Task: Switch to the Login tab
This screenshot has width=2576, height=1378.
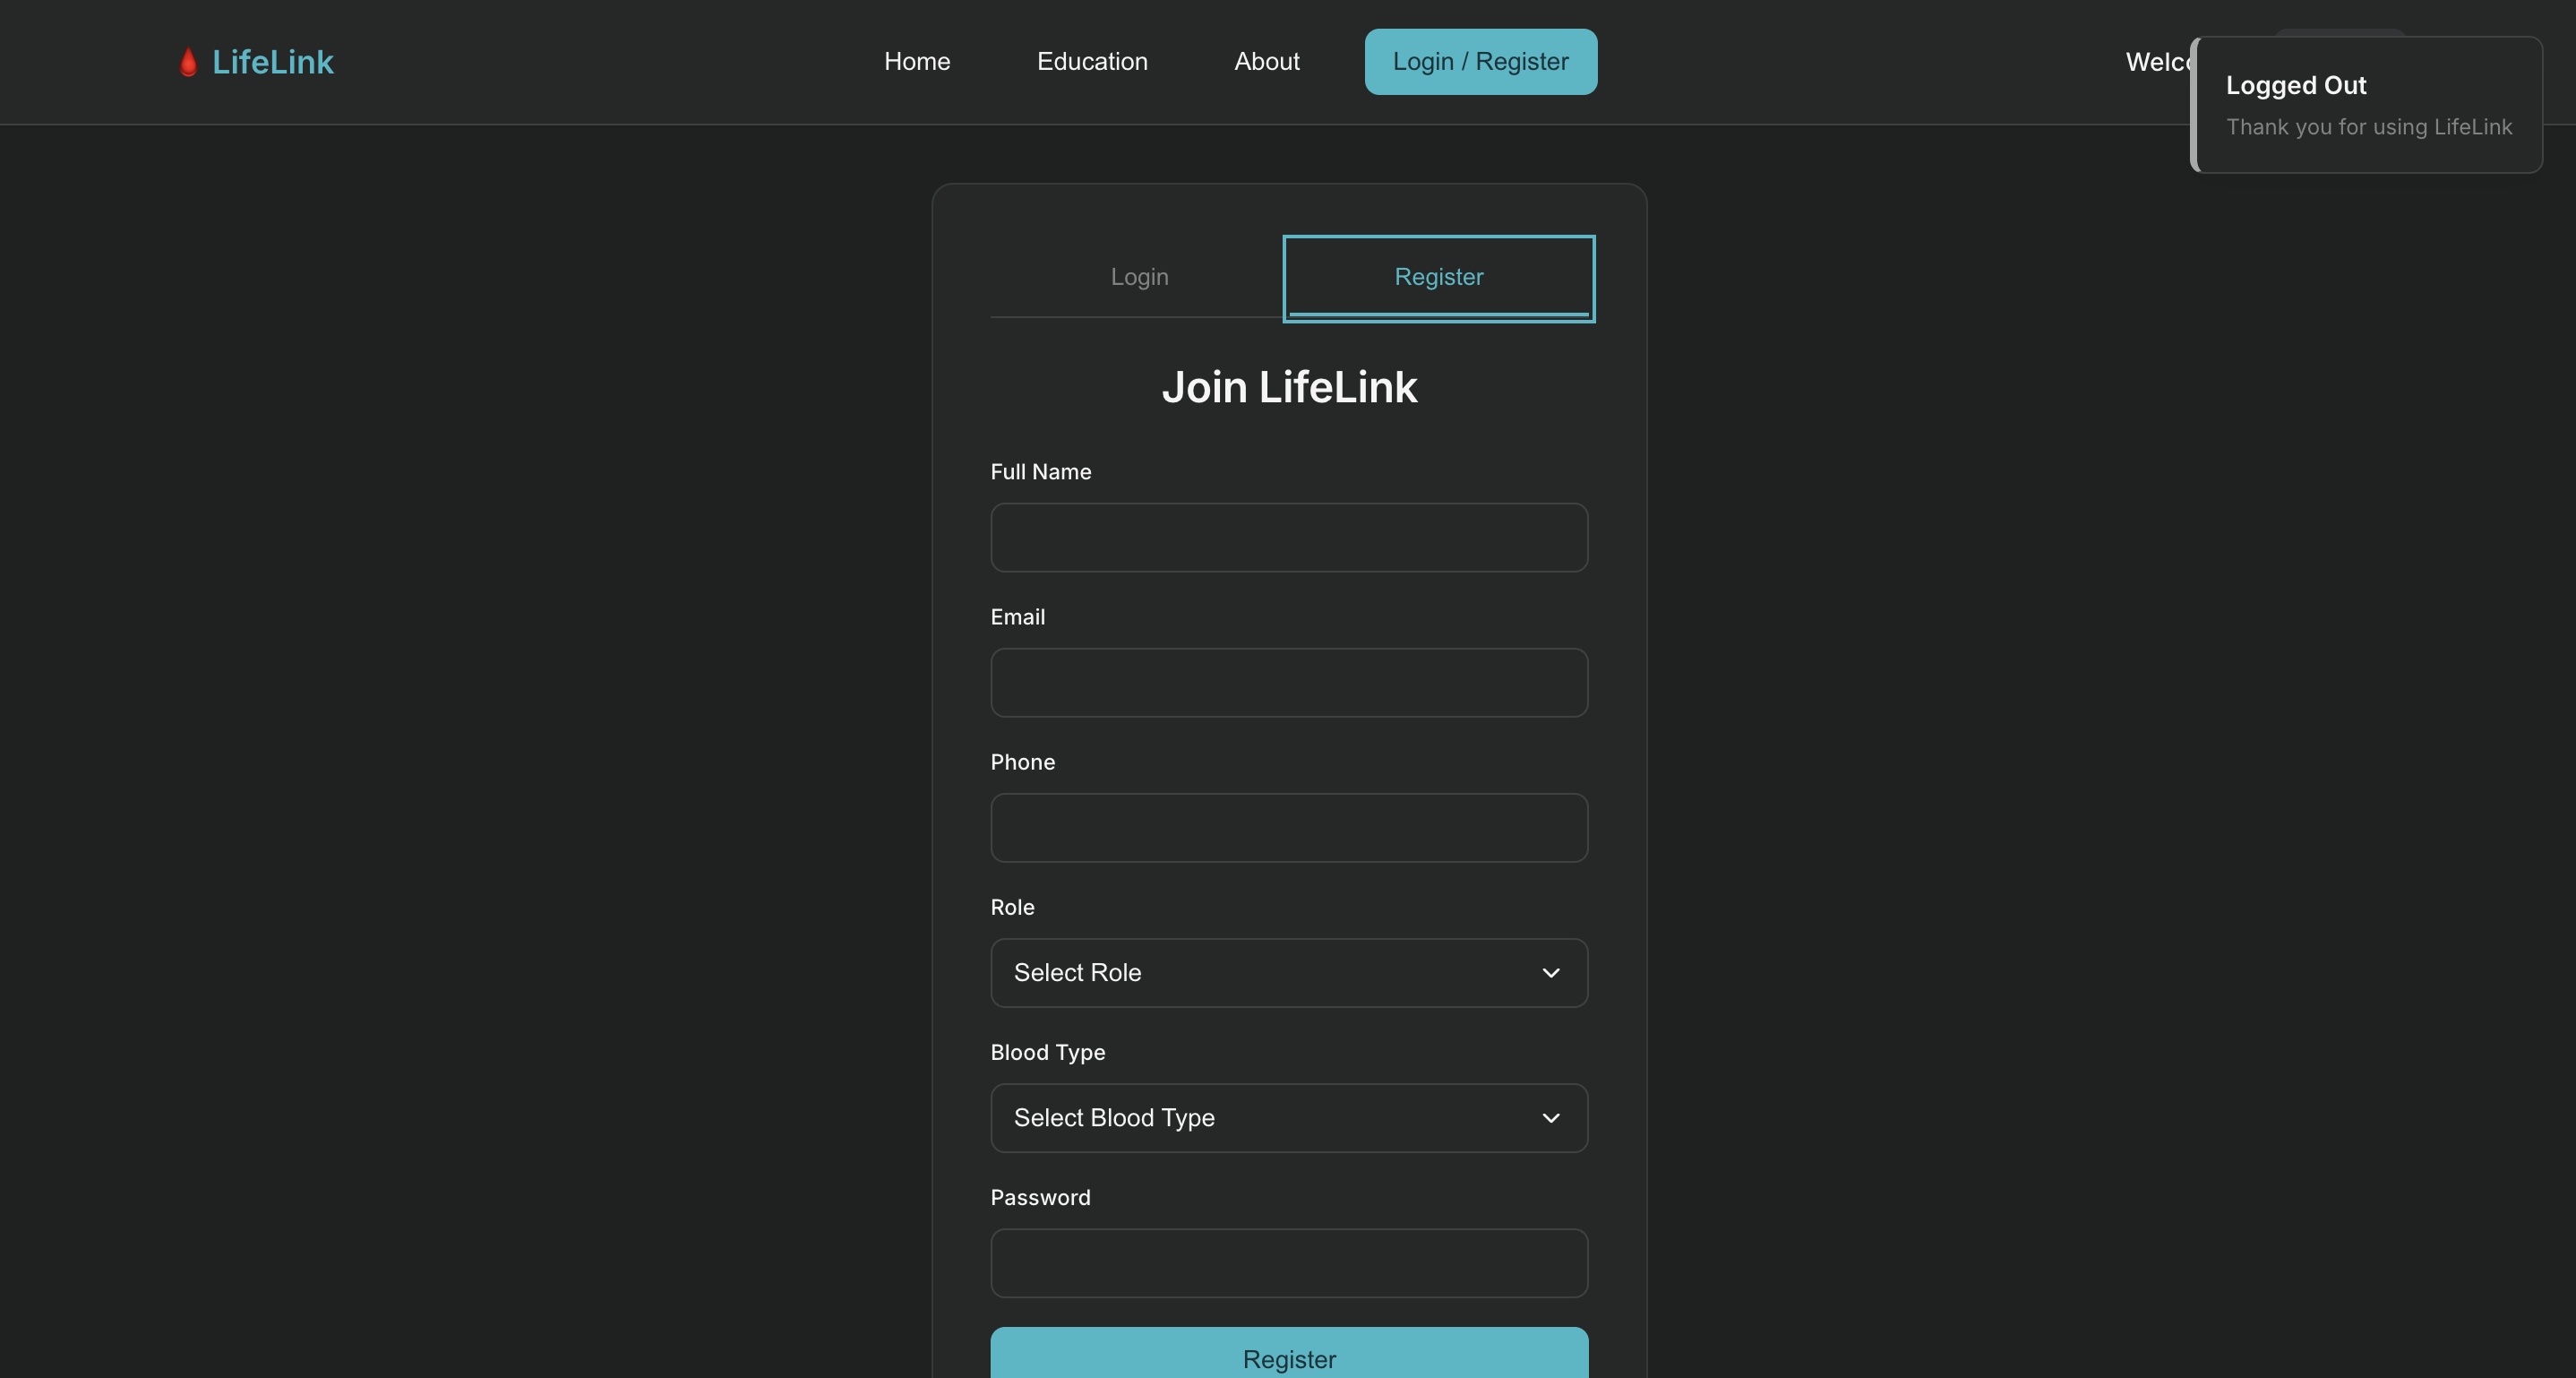Action: click(1138, 277)
